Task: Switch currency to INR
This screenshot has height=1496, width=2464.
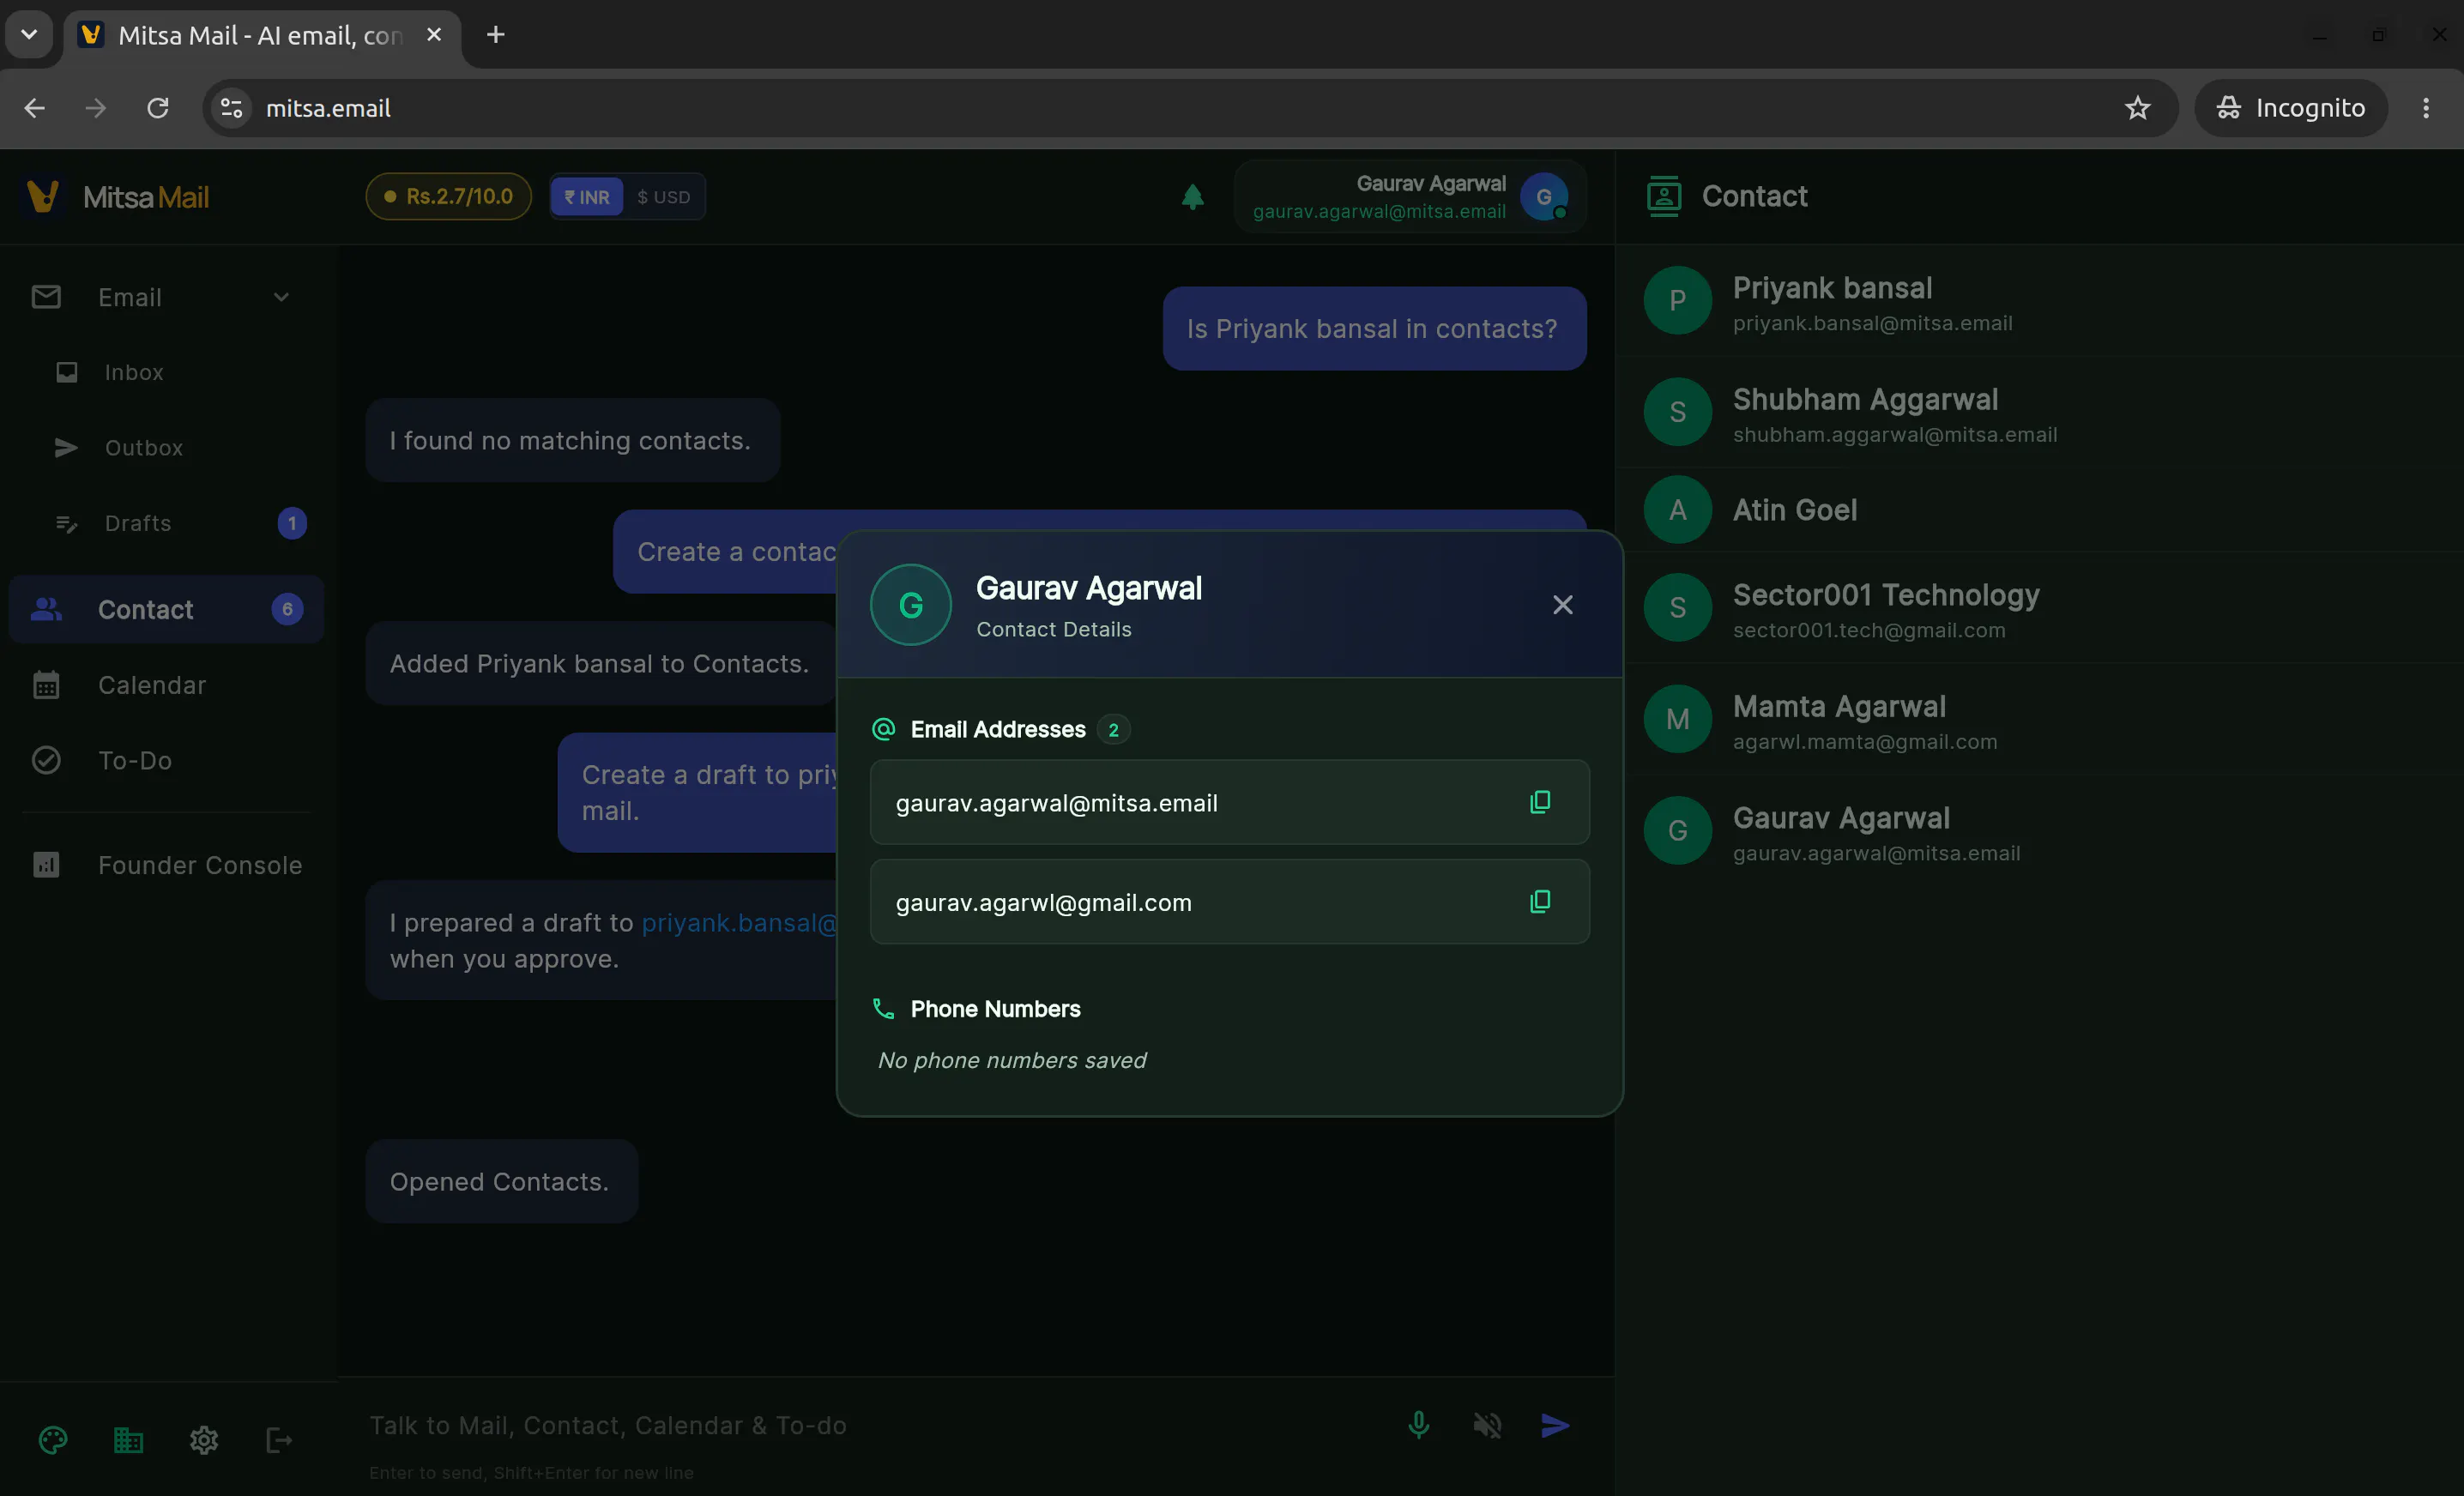Action: (x=587, y=197)
